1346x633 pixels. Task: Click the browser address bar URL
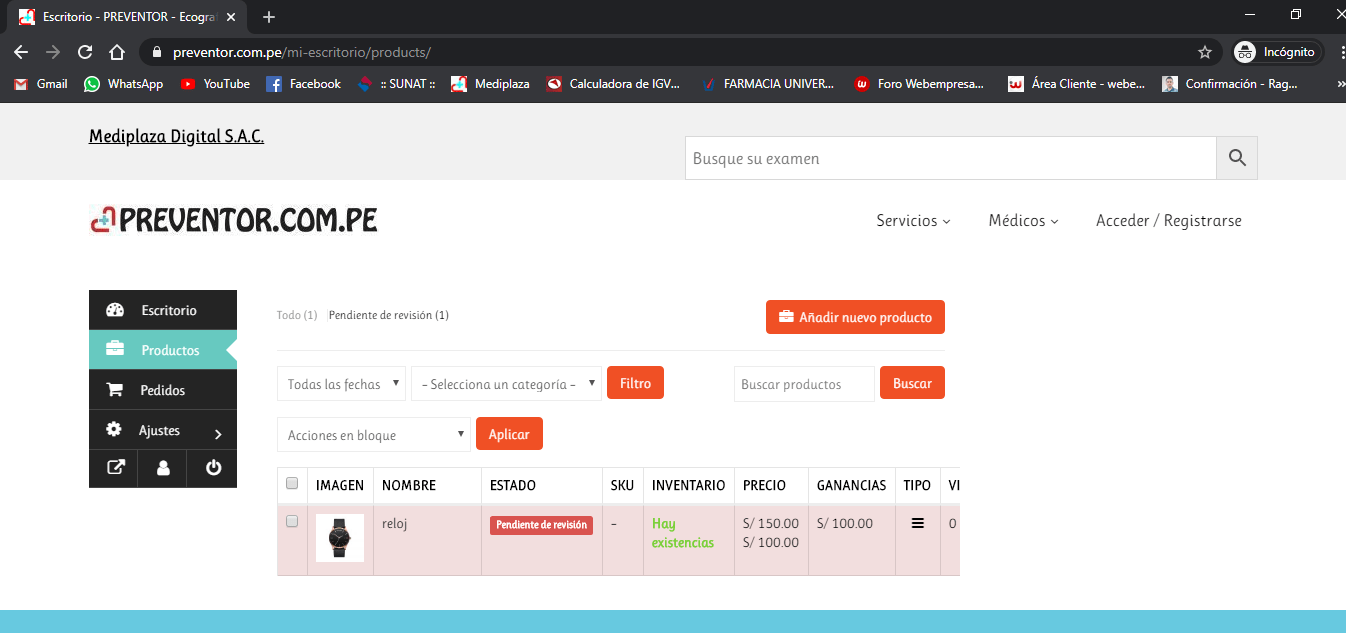(x=302, y=52)
